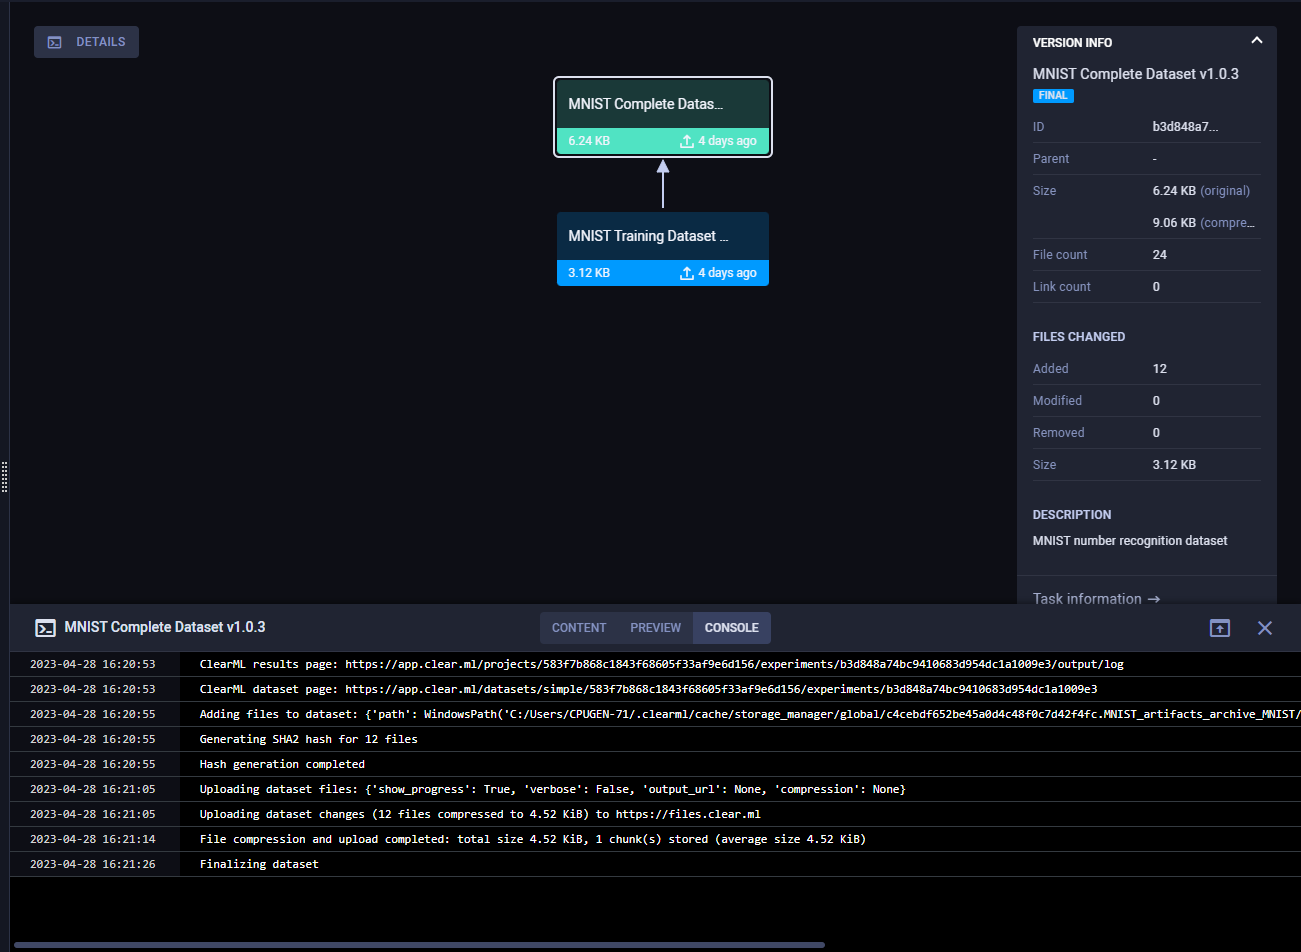Switch to the PREVIEW tab
Image resolution: width=1301 pixels, height=952 pixels.
pos(655,628)
